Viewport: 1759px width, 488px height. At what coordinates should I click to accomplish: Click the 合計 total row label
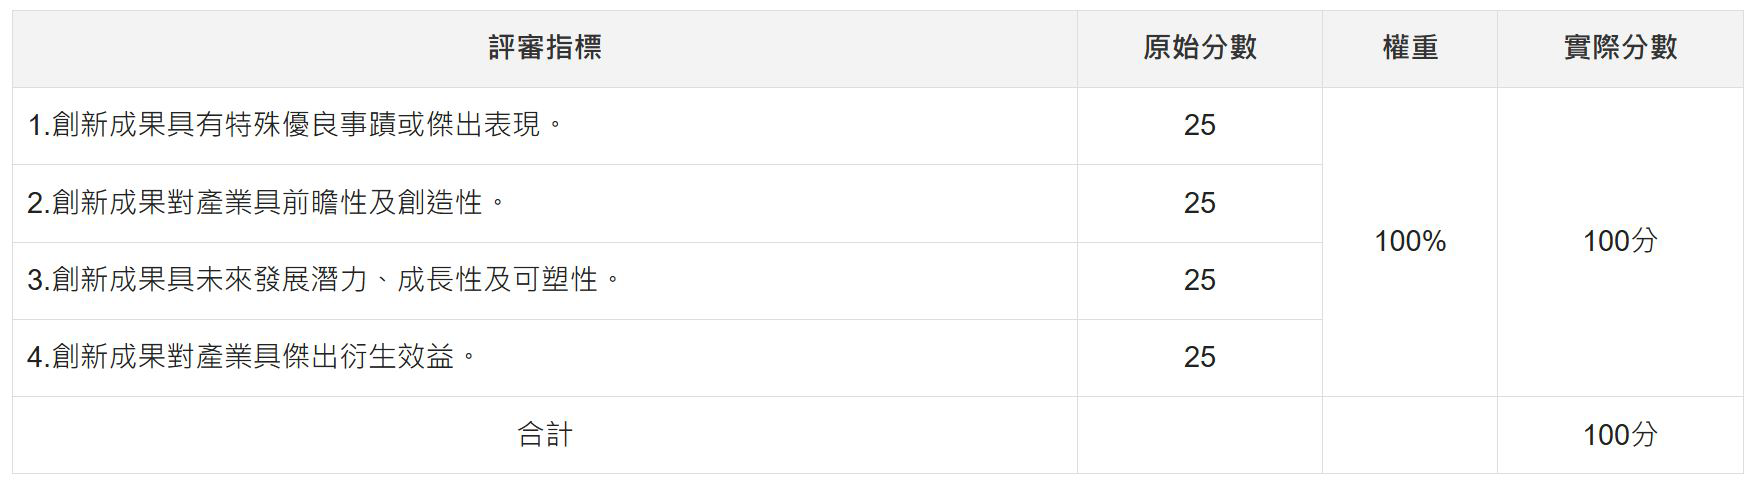click(x=545, y=435)
